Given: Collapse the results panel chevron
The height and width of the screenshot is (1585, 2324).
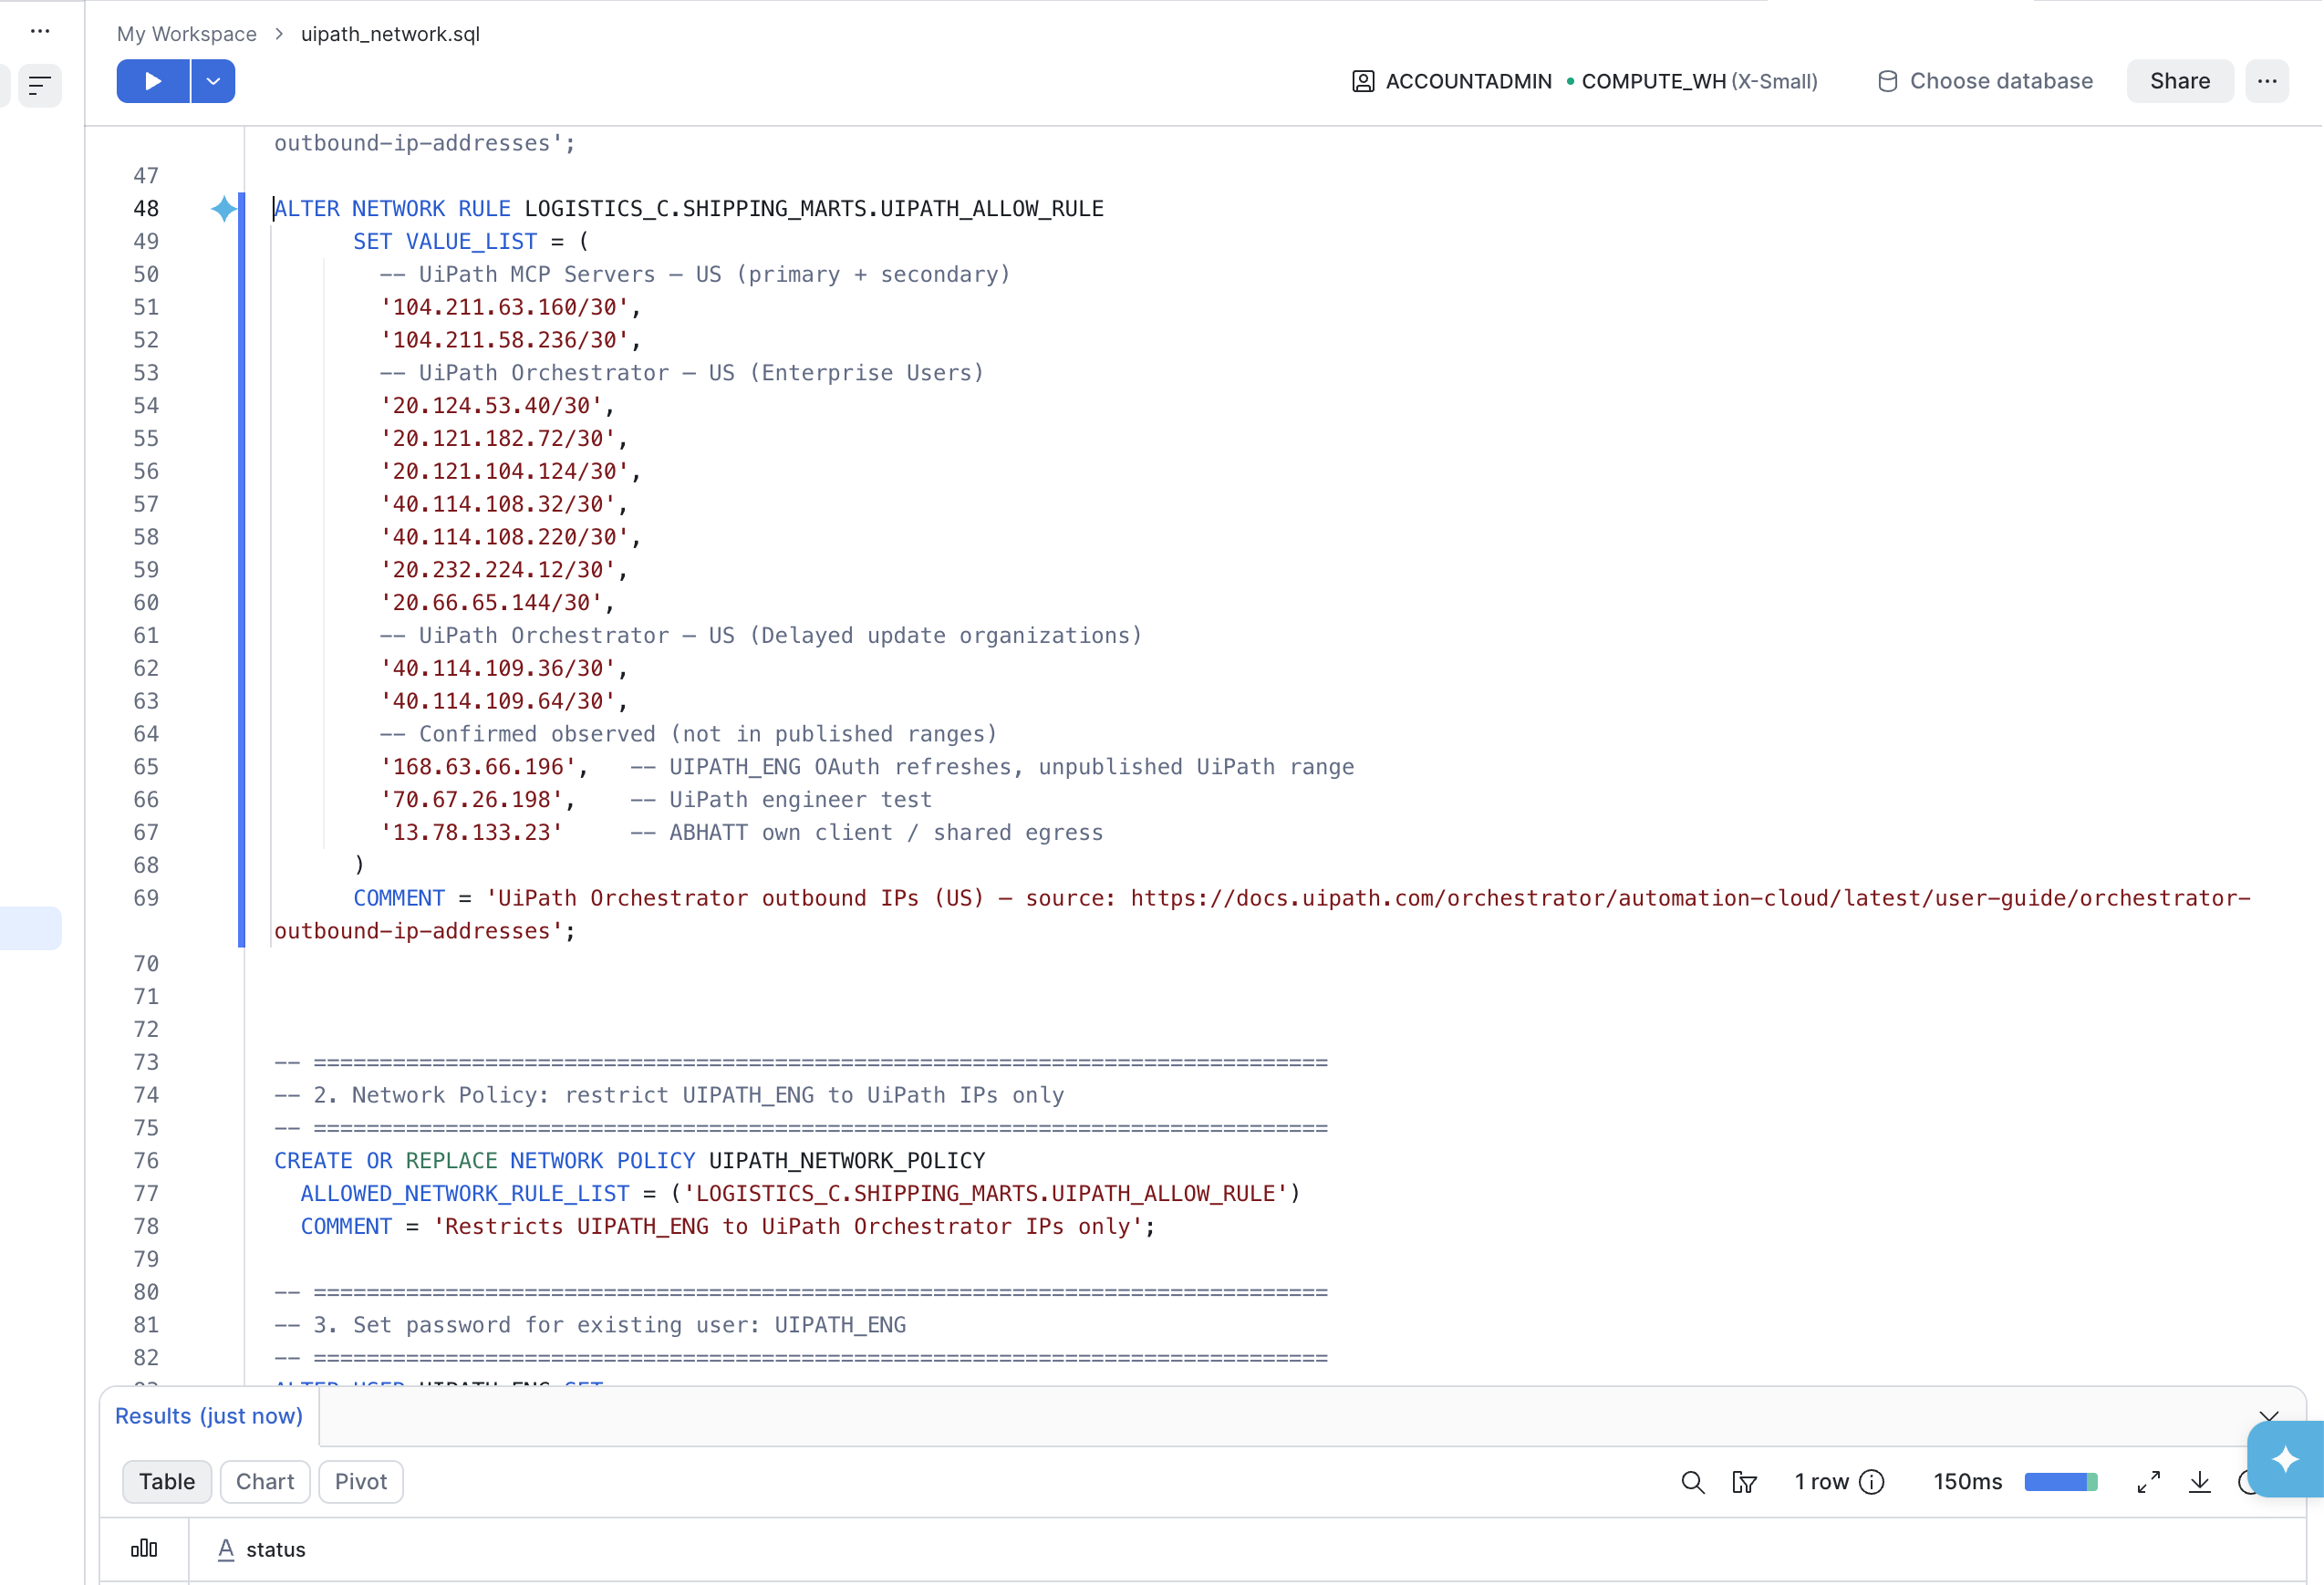Looking at the screenshot, I should coord(2269,1416).
